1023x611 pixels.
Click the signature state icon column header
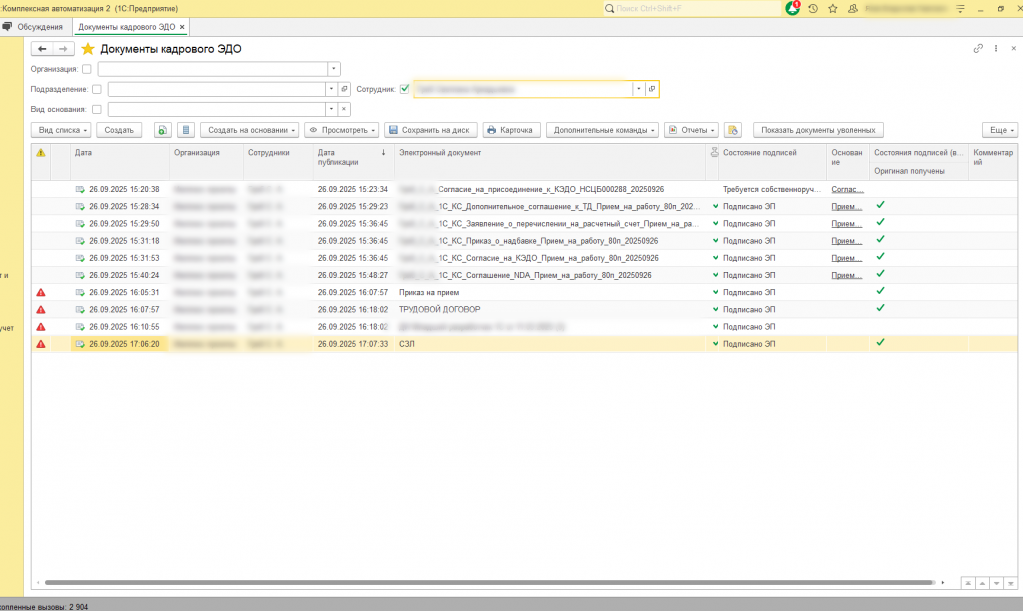714,152
